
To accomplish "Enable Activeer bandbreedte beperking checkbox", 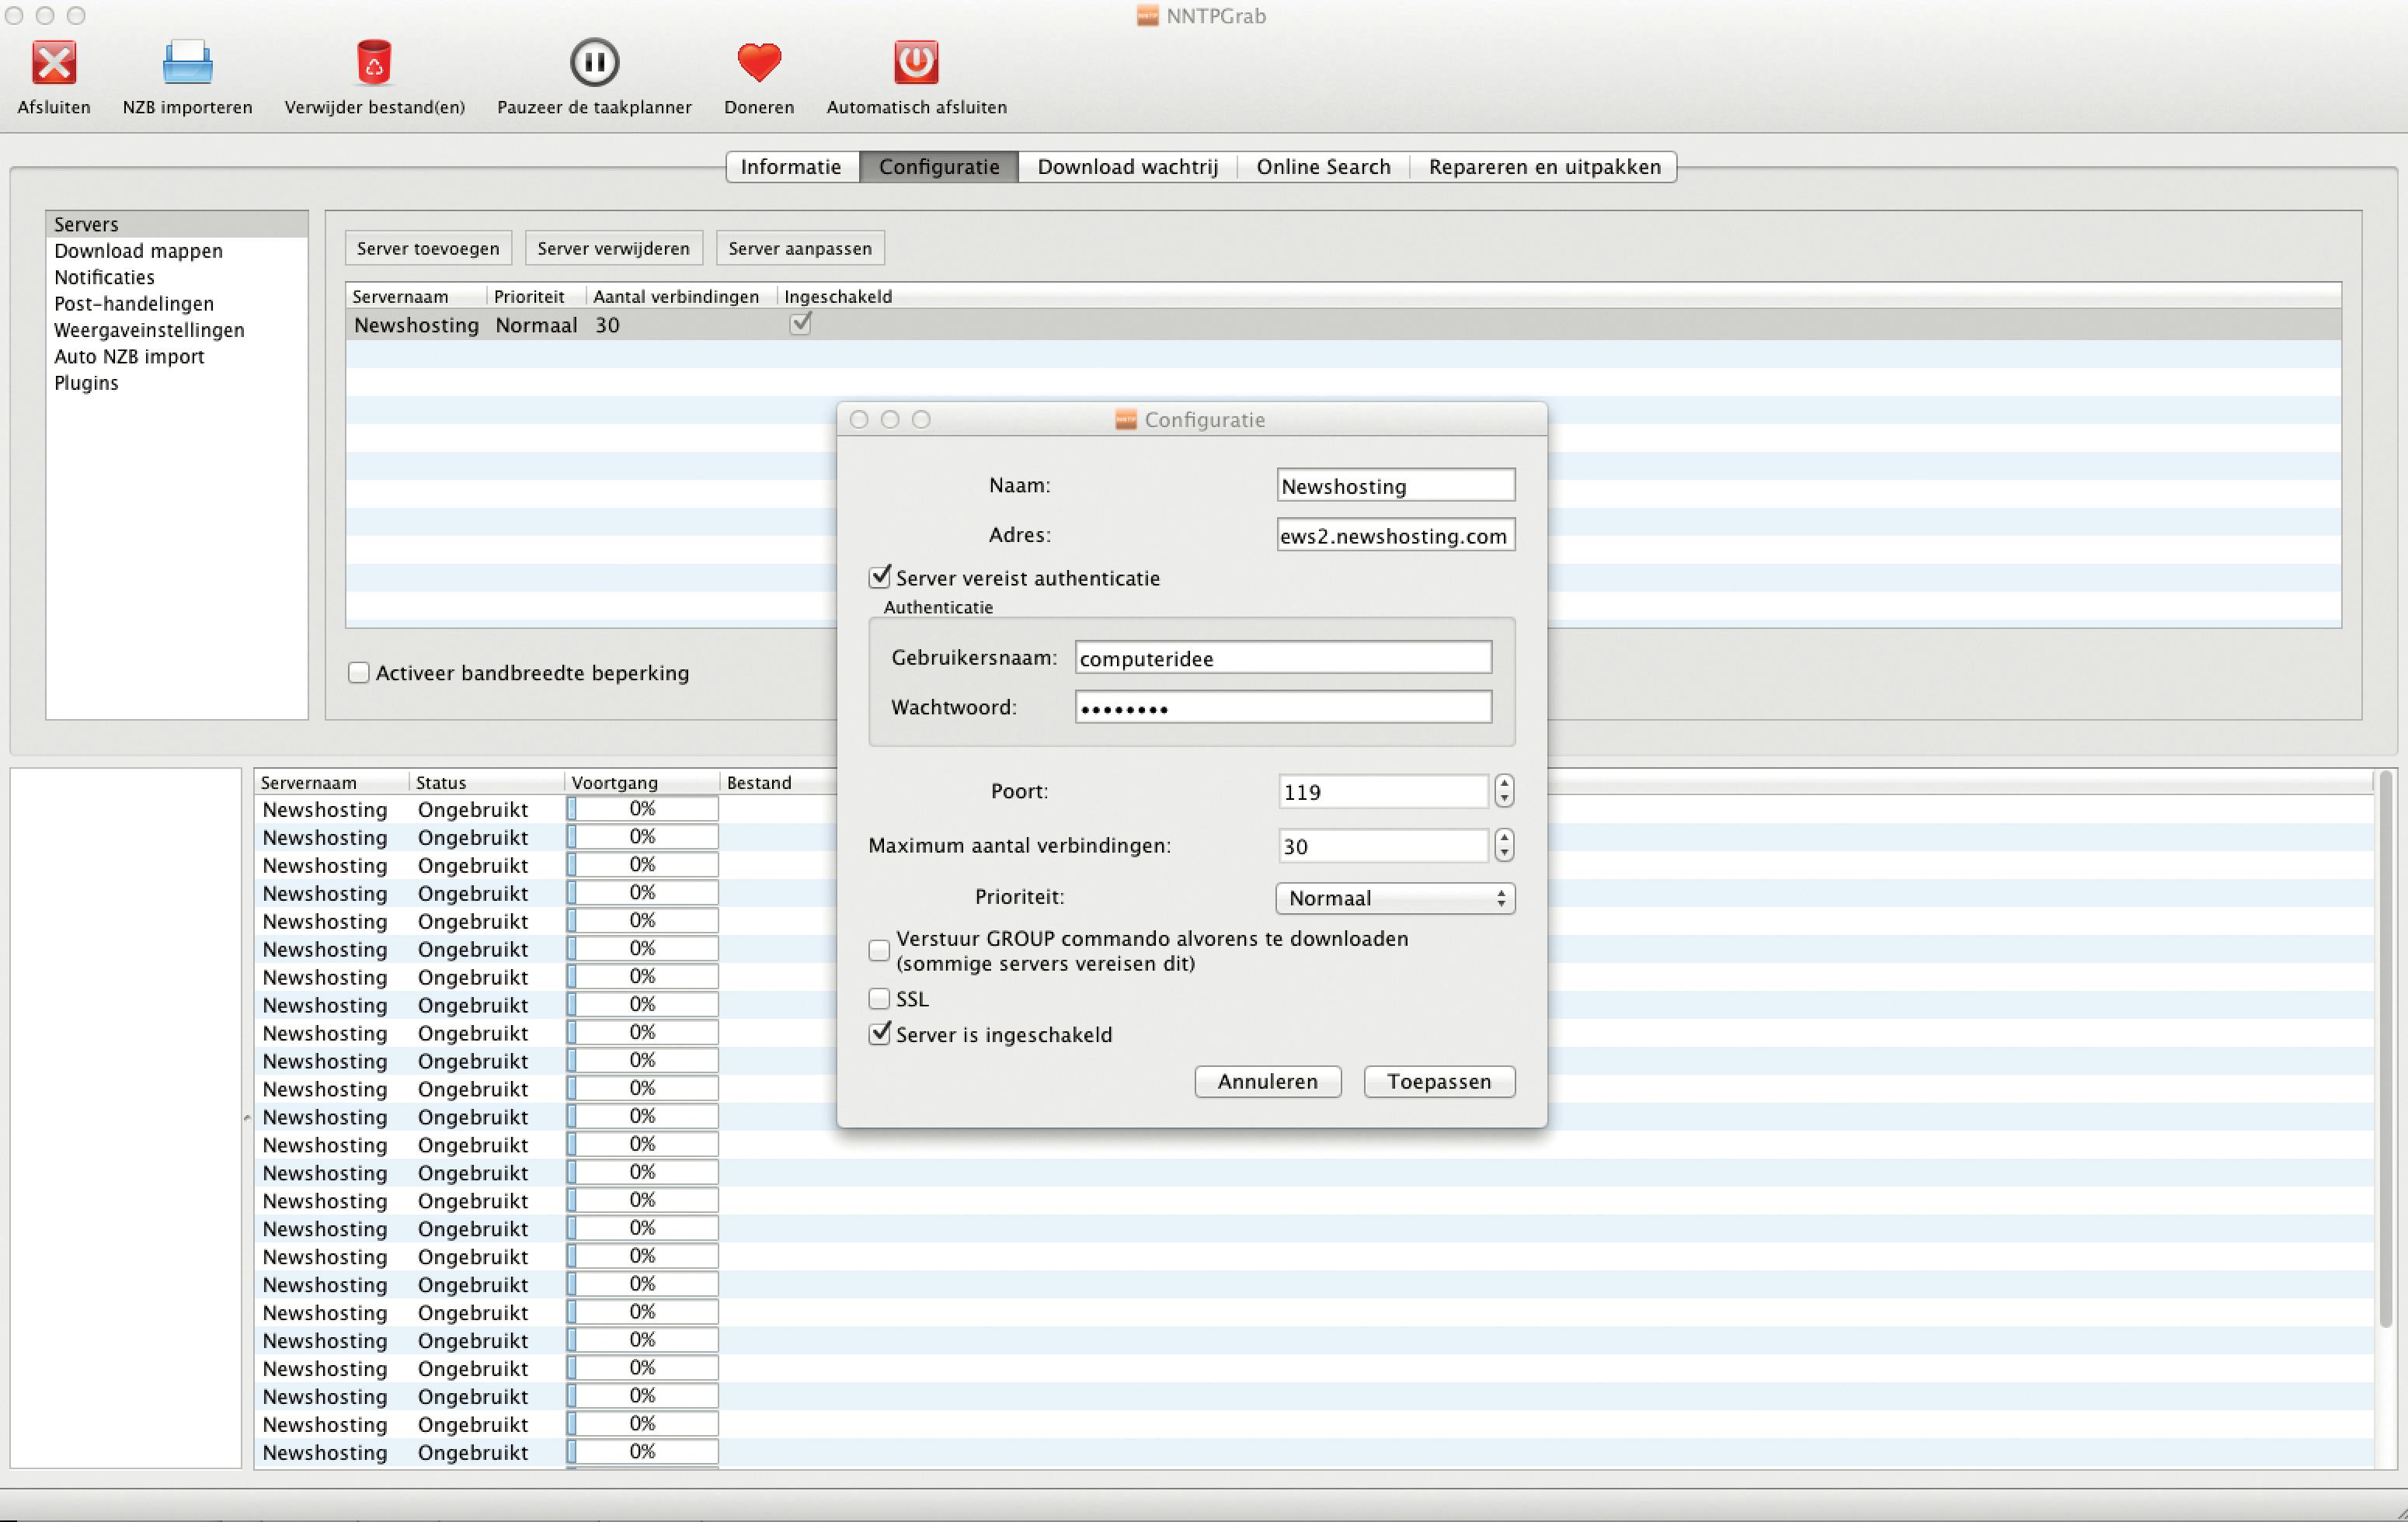I will click(359, 673).
